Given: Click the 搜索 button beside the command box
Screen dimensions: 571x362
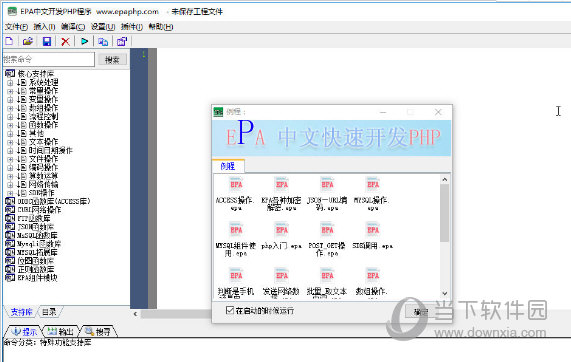Looking at the screenshot, I should 112,59.
